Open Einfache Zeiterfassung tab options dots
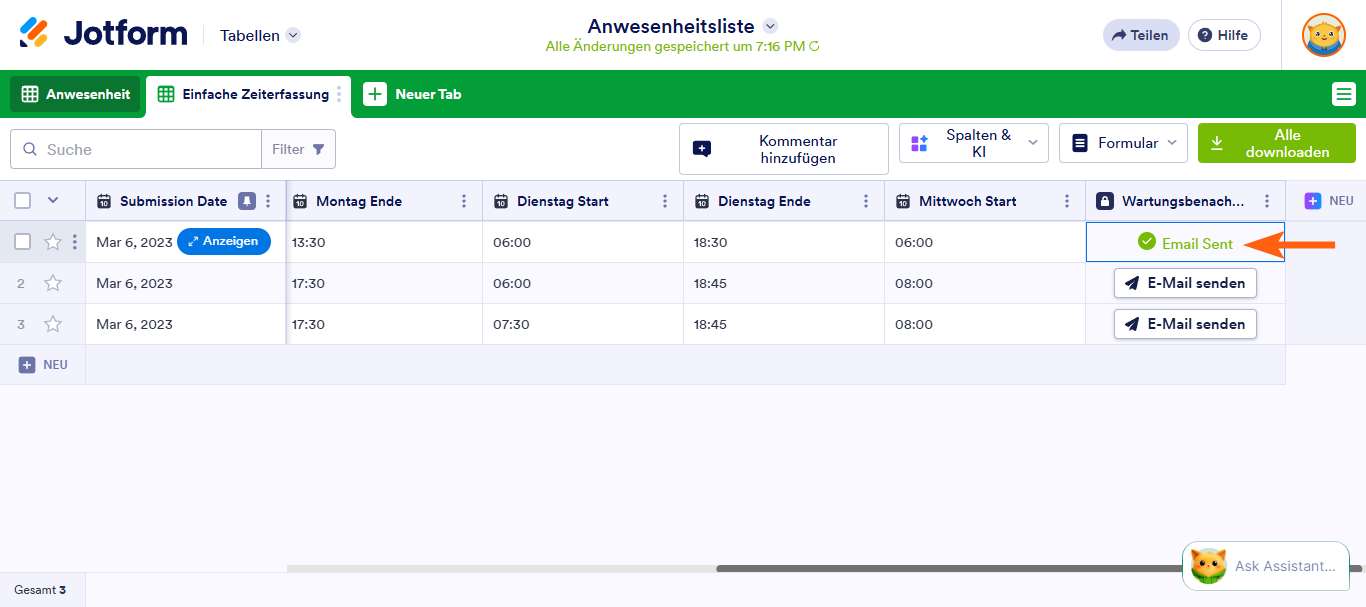This screenshot has height=607, width=1366. pos(339,94)
